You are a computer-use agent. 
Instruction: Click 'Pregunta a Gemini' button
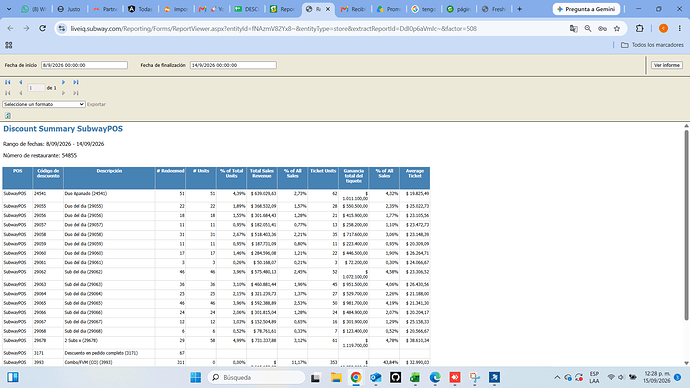586,9
